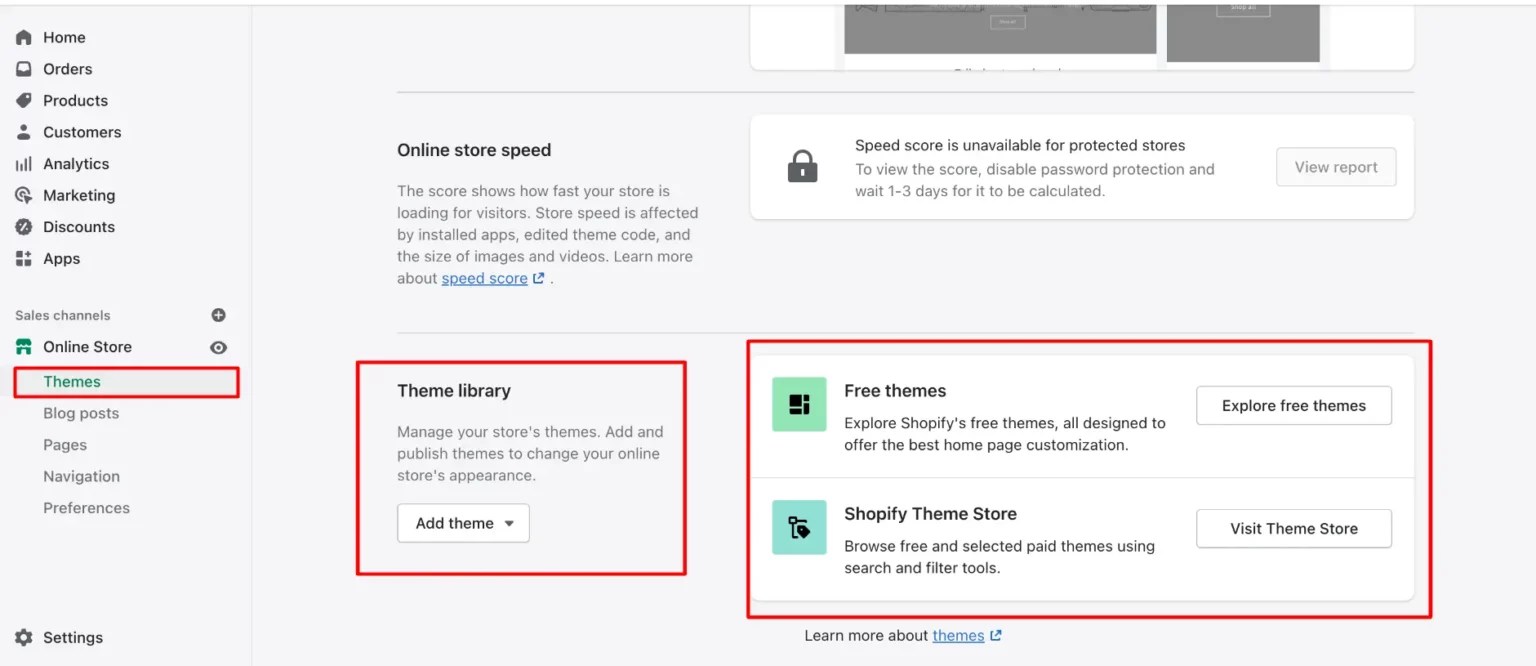The height and width of the screenshot is (666, 1536).
Task: Open the Home dashboard icon
Action: (22, 37)
